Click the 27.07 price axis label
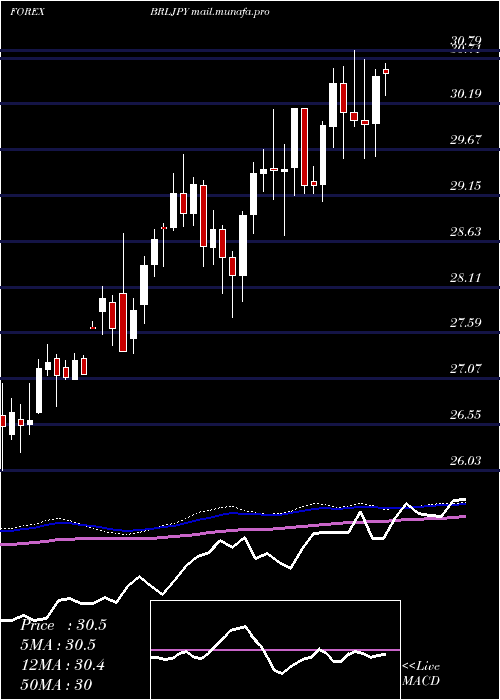 [466, 369]
